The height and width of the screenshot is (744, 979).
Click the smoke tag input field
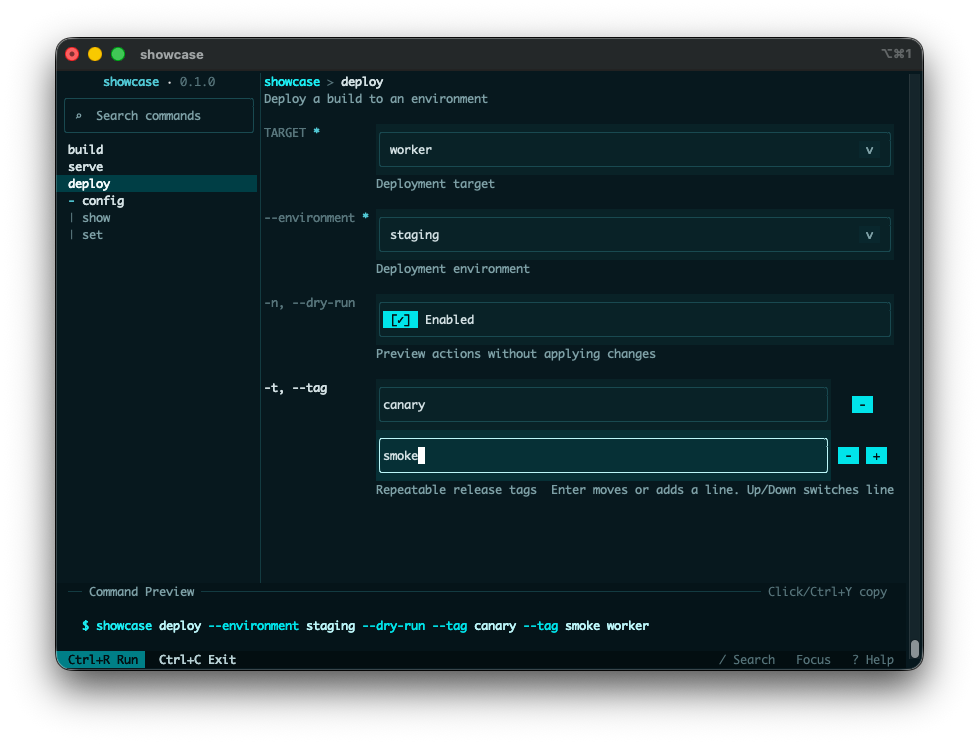click(603, 456)
